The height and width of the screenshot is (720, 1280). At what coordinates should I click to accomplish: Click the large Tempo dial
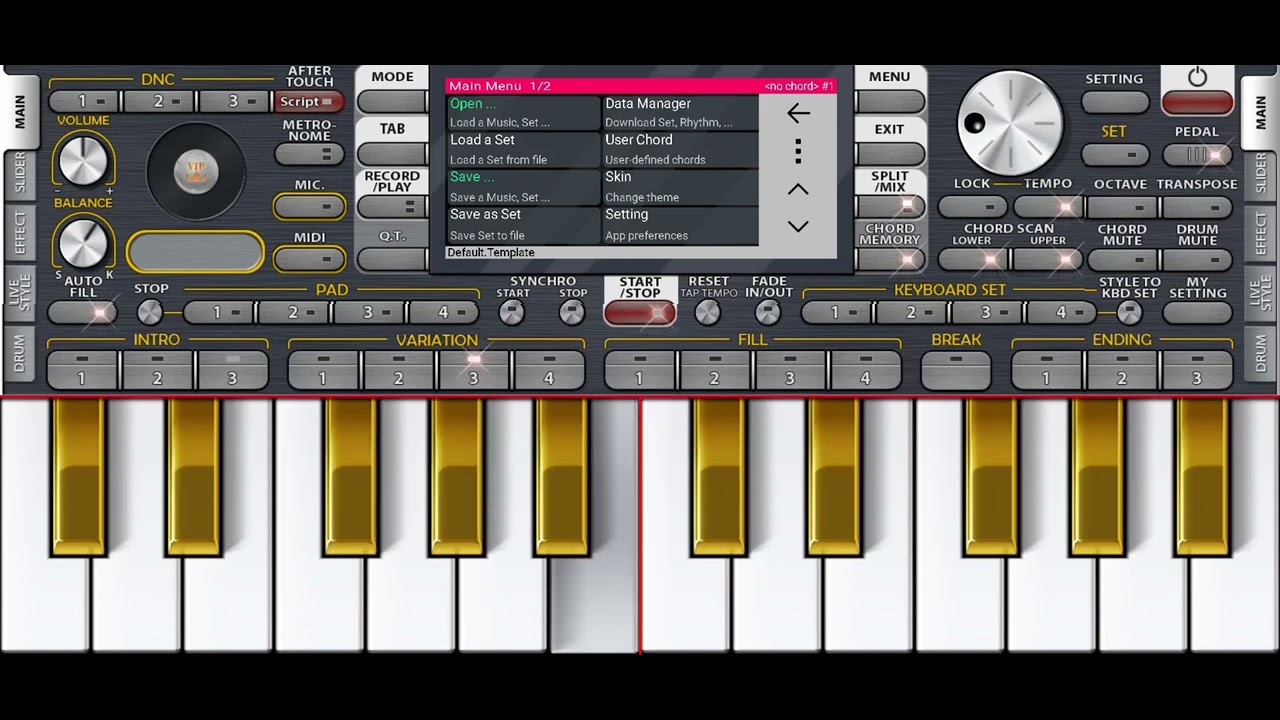tap(1011, 122)
